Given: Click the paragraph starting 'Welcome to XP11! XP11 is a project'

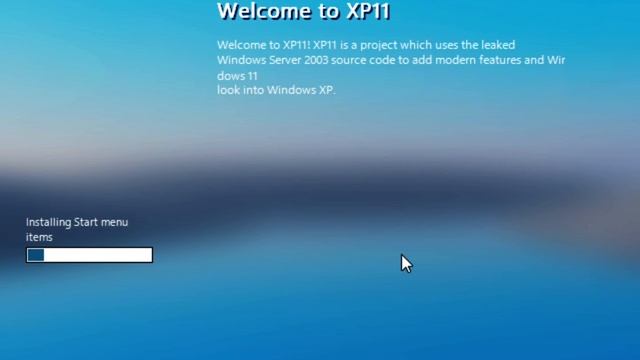Looking at the screenshot, I should (x=391, y=67).
